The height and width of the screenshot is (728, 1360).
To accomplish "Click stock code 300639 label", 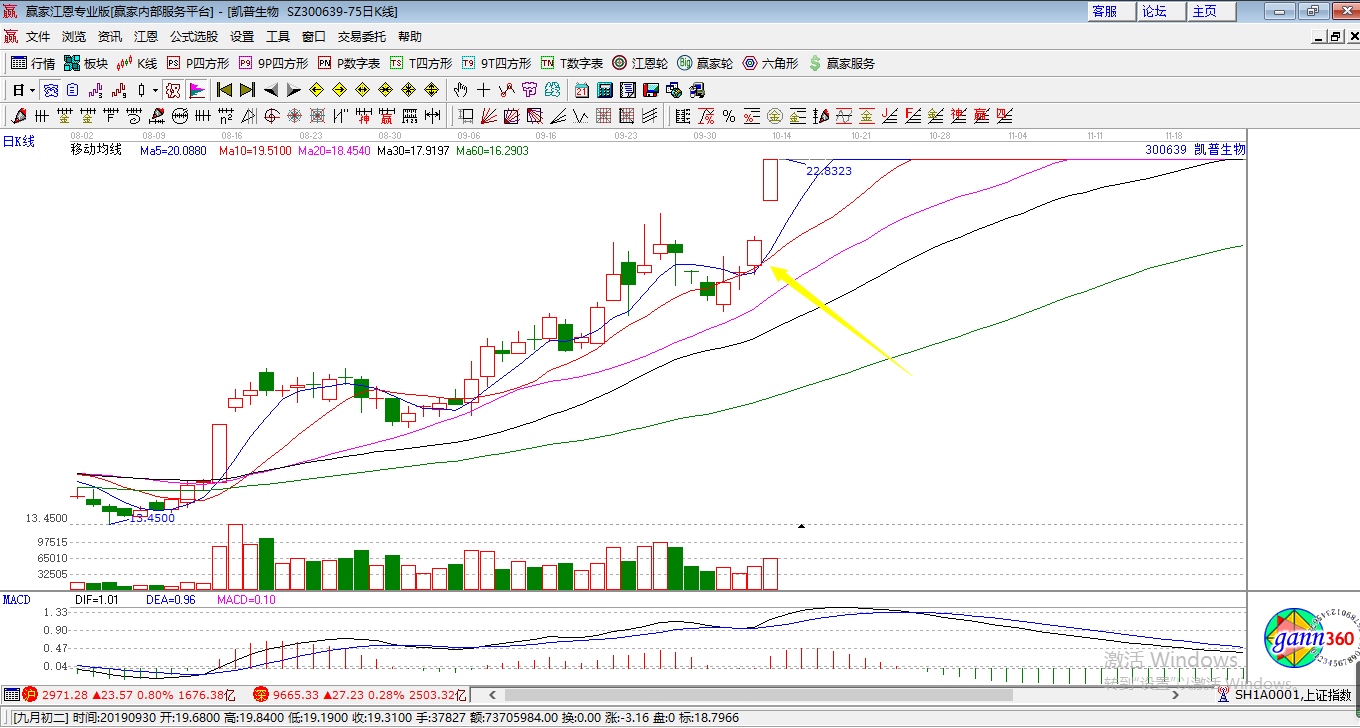I will 1165,150.
